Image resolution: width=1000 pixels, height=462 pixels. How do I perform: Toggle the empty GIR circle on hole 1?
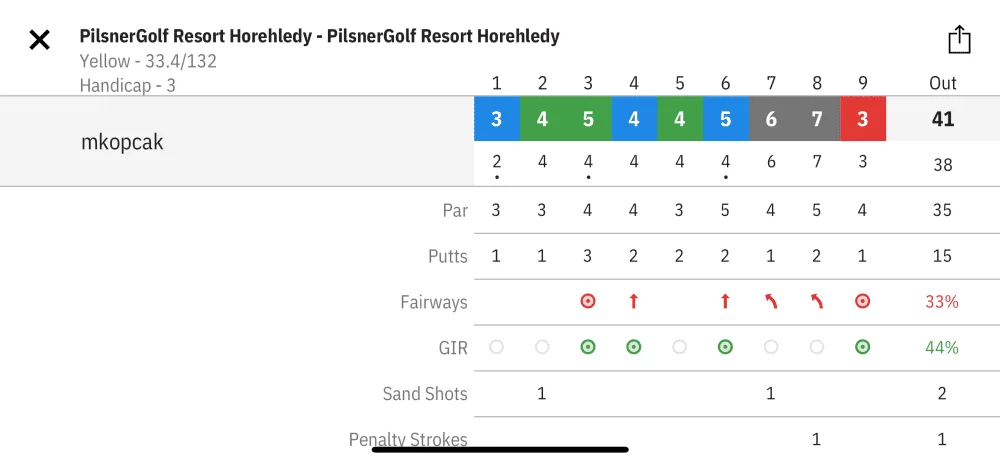(496, 347)
